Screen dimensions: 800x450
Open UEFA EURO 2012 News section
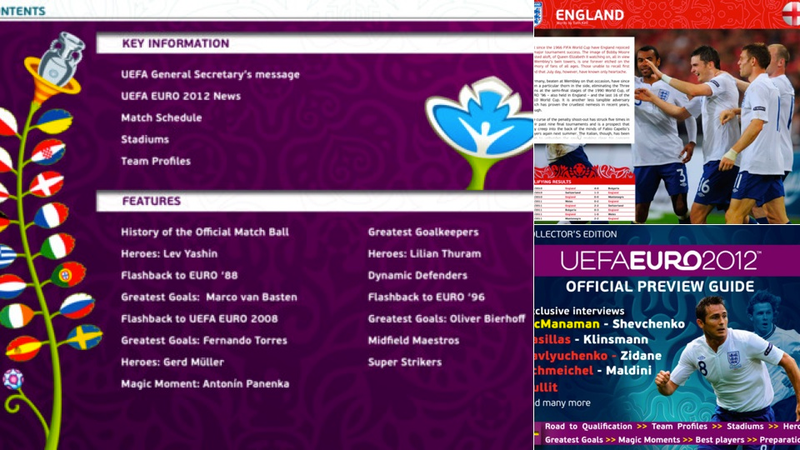(181, 96)
